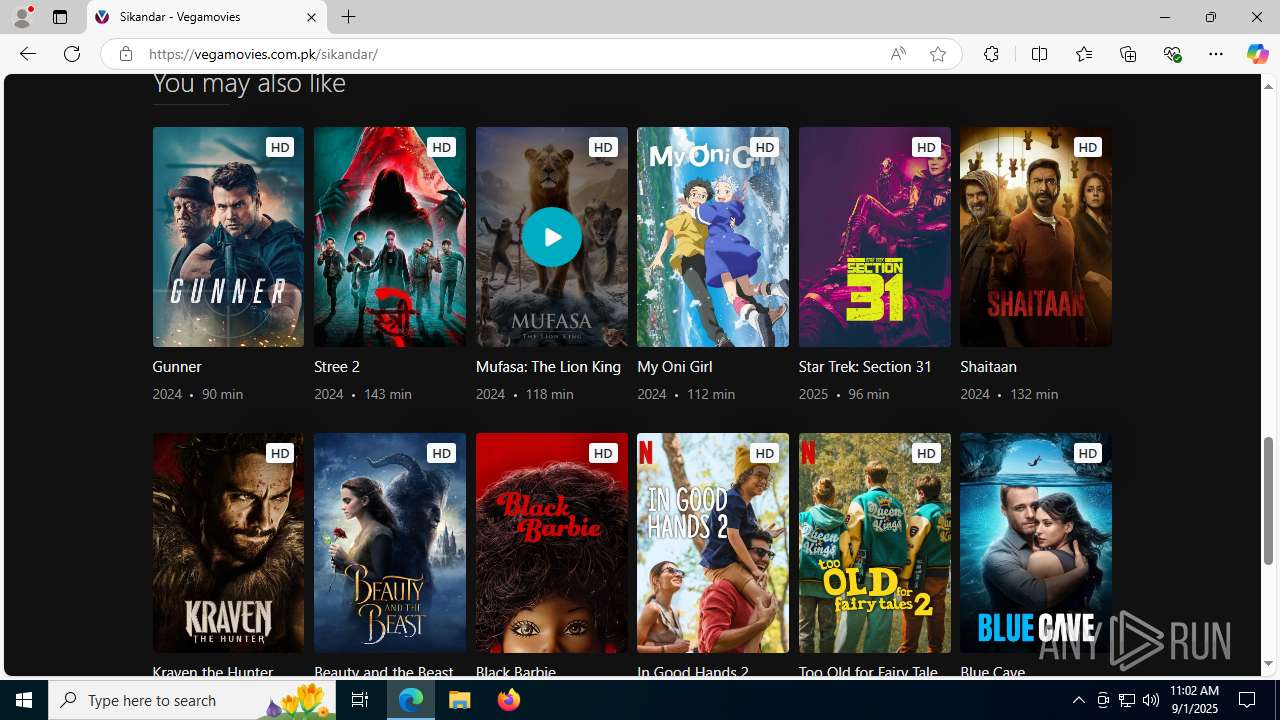Open tab actions menu
Viewport: 1280px width, 720px height.
(x=60, y=17)
